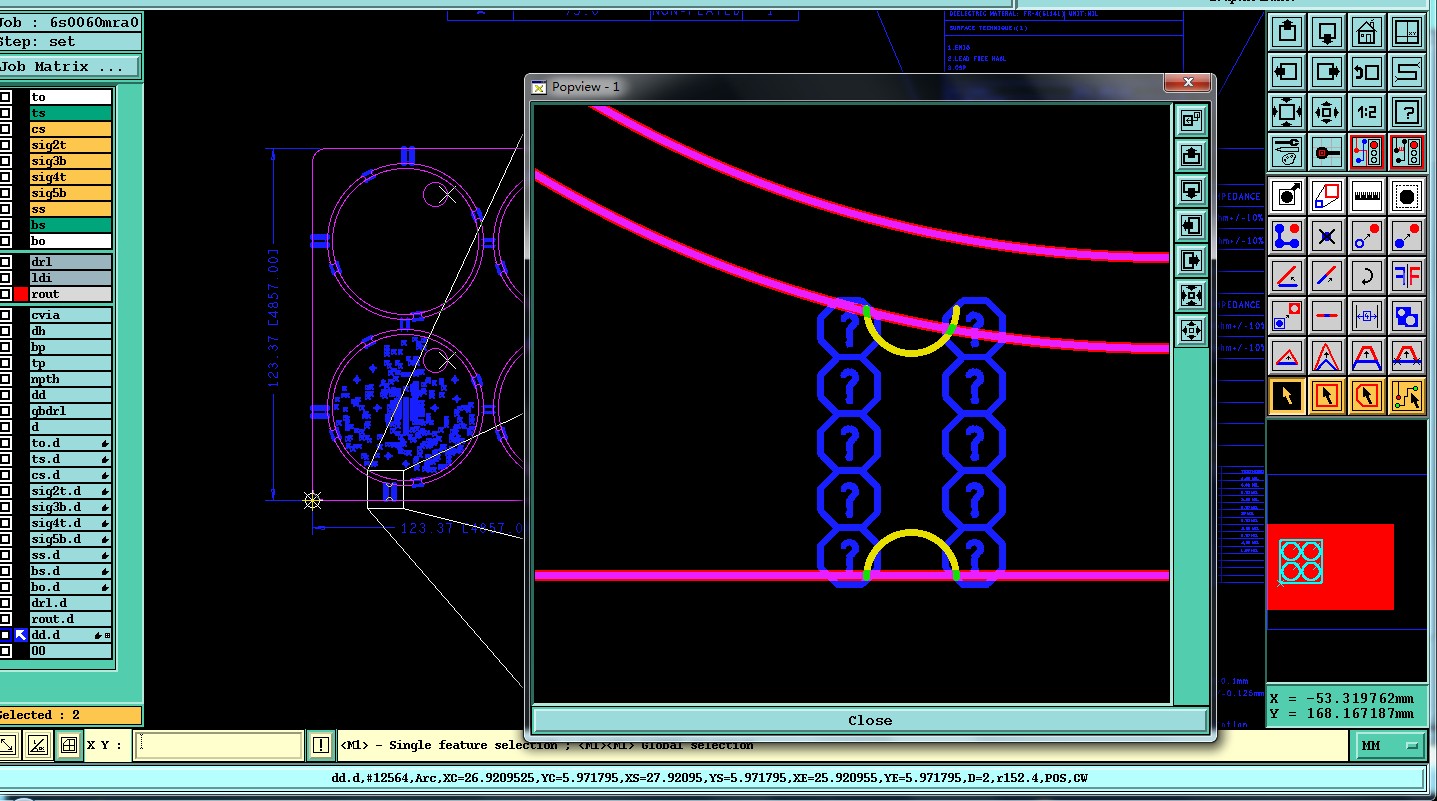Click the pan left view icon
Image resolution: width=1437 pixels, height=801 pixels.
(1287, 72)
